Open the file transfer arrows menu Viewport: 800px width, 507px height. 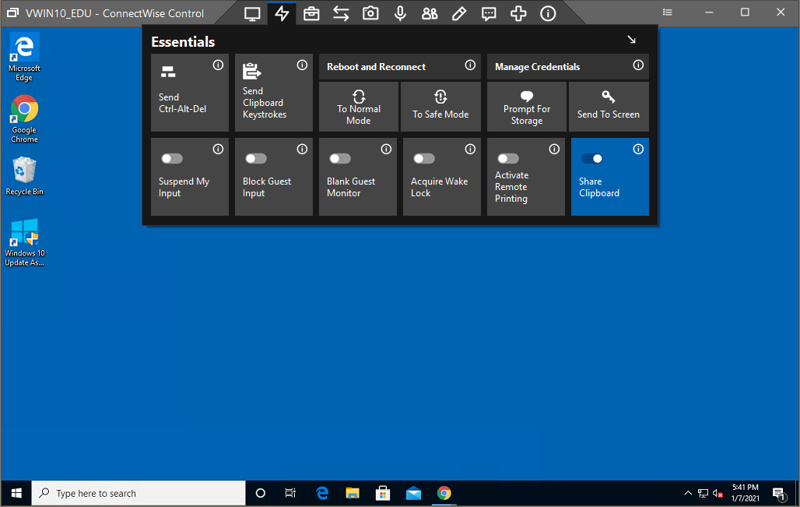tap(341, 14)
